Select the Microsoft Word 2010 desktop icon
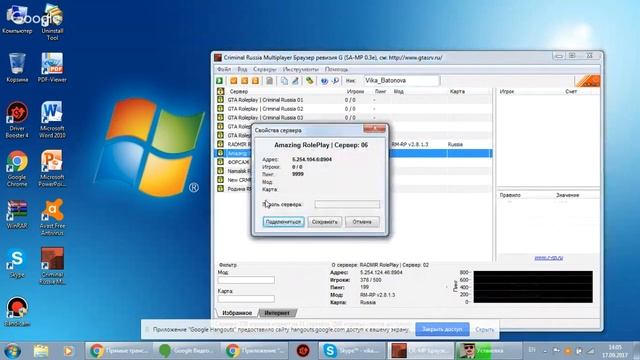Screen dimensions: 640x360 click(x=52, y=120)
